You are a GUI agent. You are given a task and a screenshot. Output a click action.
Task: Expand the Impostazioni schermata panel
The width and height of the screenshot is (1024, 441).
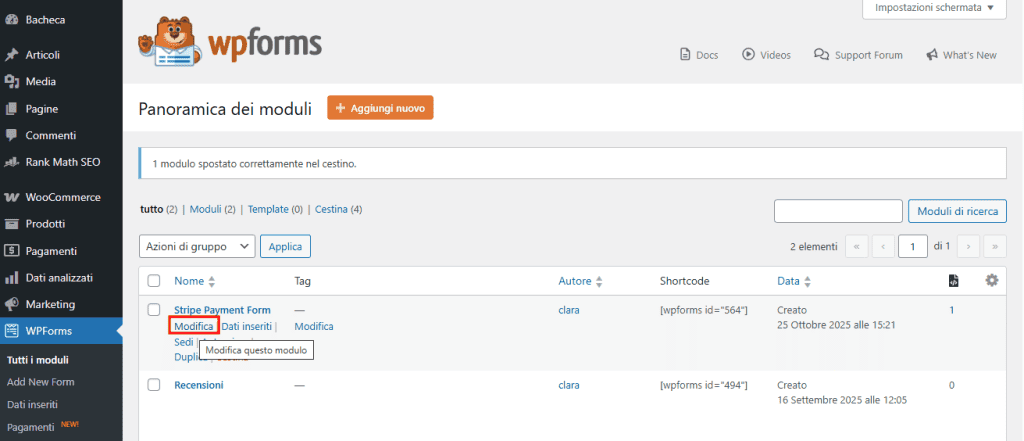click(x=934, y=8)
